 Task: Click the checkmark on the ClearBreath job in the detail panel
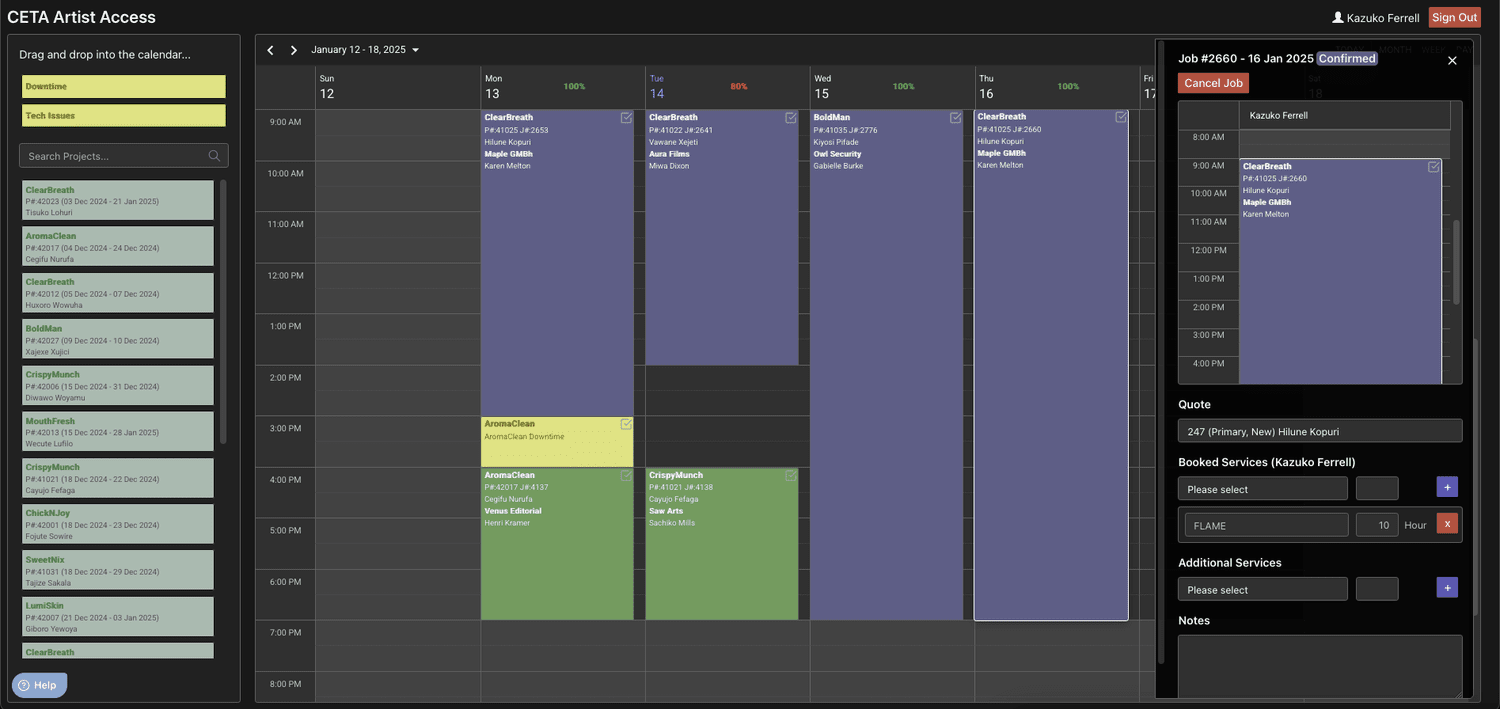pos(1434,167)
